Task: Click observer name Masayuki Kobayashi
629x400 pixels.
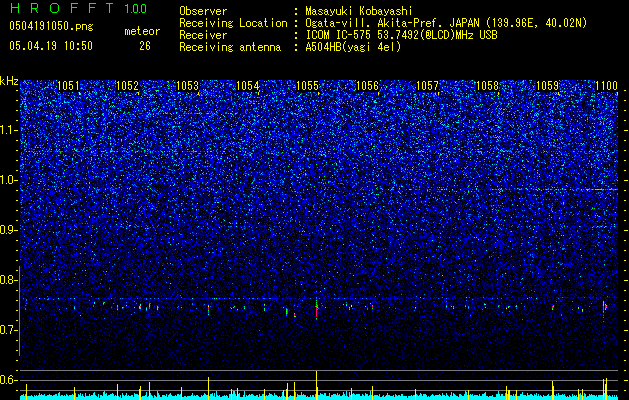Action: [359, 12]
